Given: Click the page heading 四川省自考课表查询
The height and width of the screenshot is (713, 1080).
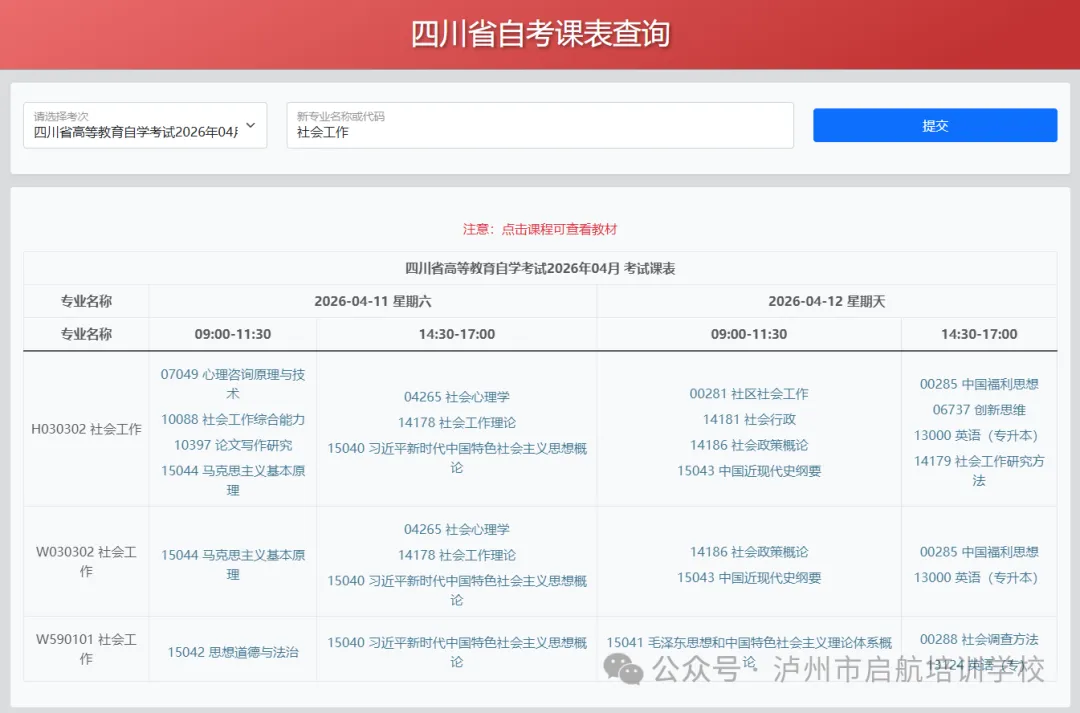Looking at the screenshot, I should pos(540,34).
